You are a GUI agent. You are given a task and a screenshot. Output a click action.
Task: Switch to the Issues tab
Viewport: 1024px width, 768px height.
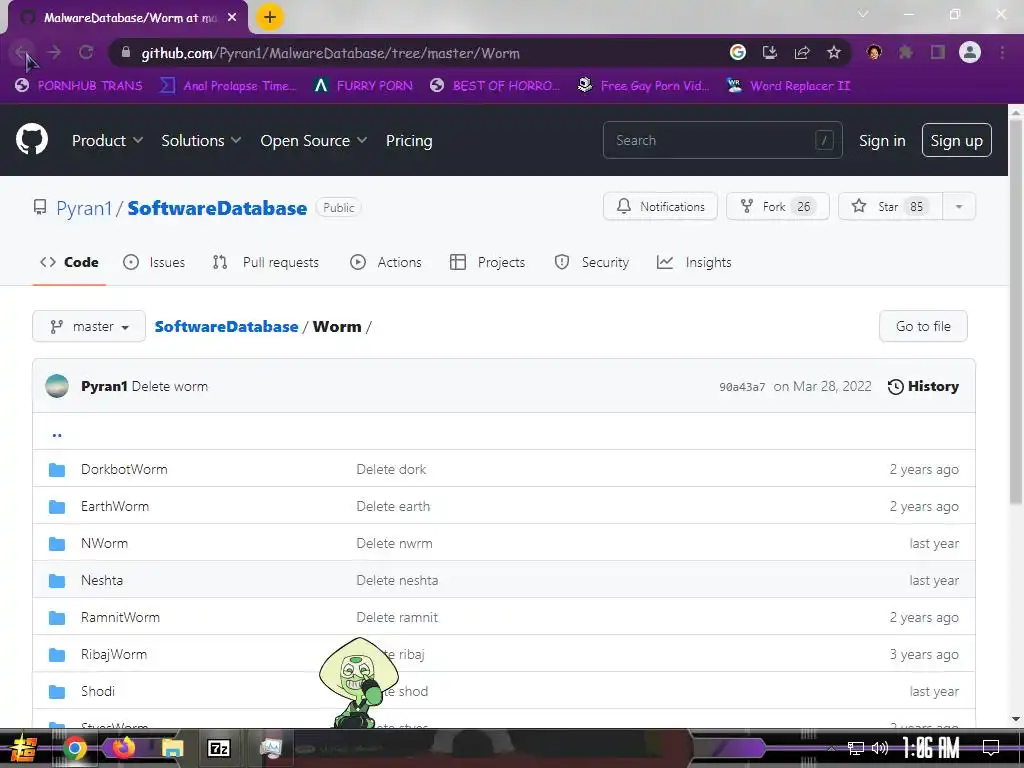154,262
